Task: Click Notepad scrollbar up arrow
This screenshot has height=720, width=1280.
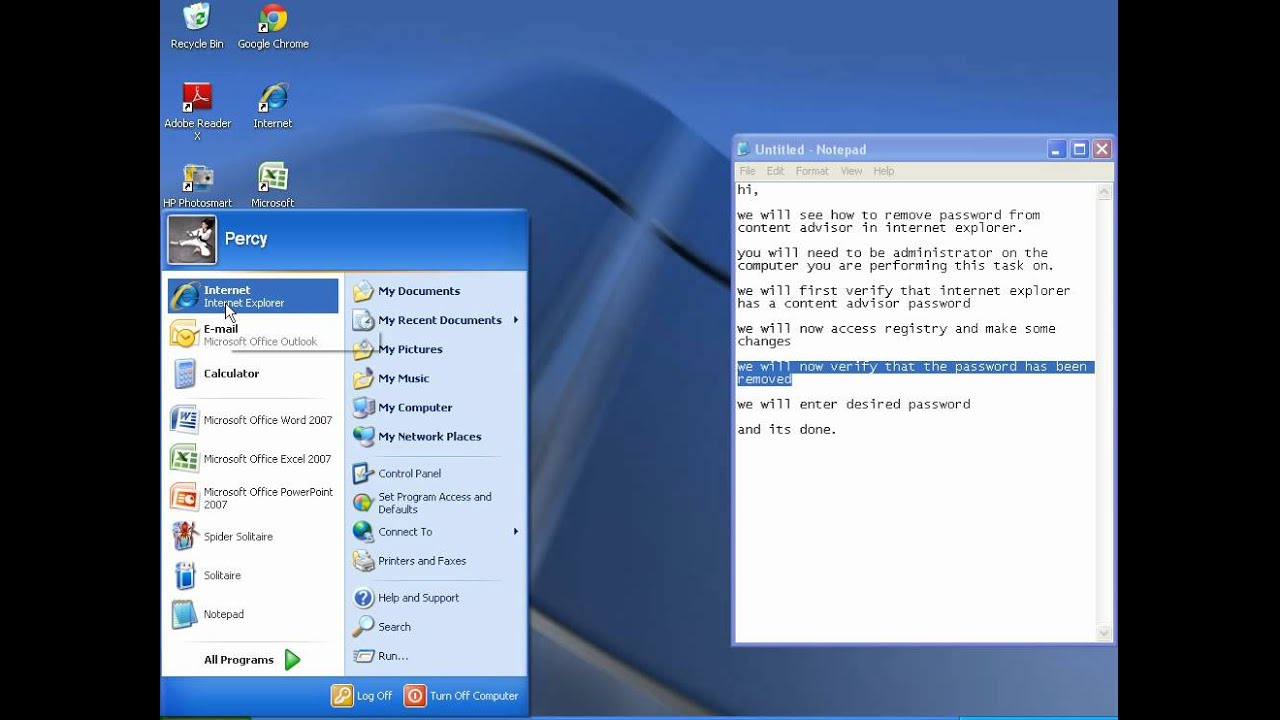Action: (x=1104, y=191)
